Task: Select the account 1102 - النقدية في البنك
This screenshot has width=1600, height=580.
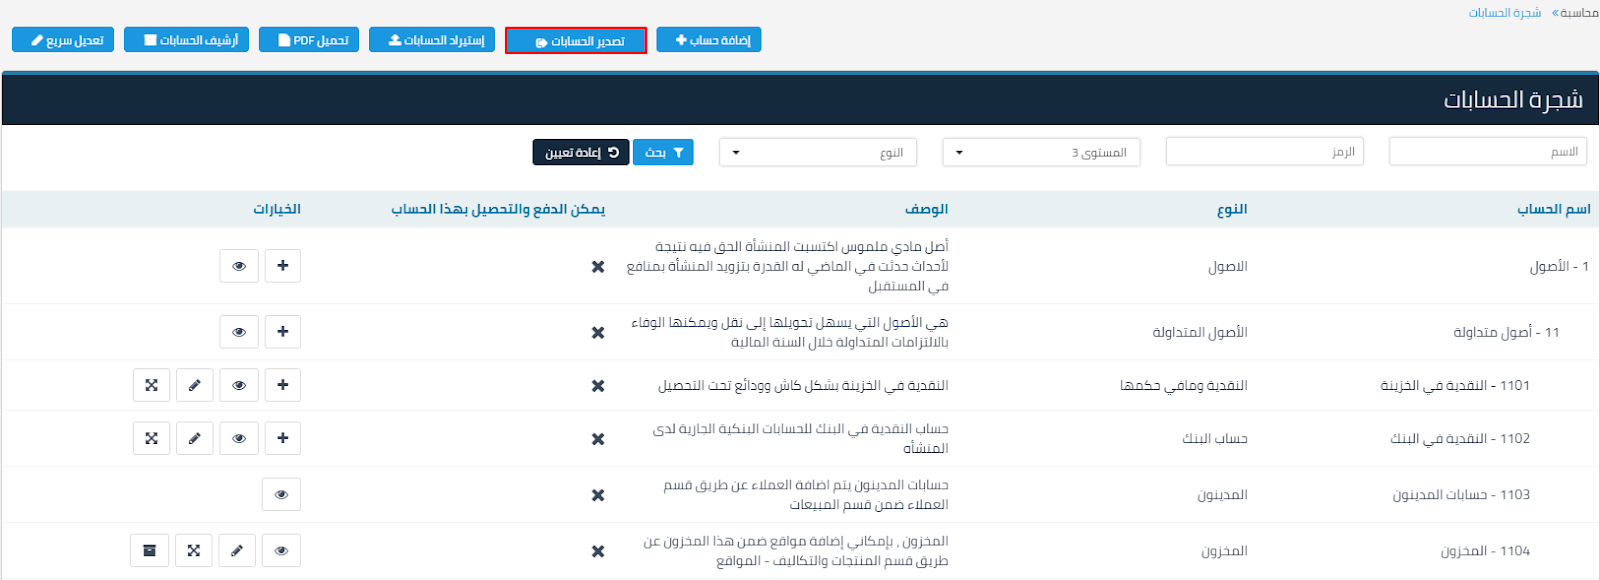Action: coord(1460,438)
